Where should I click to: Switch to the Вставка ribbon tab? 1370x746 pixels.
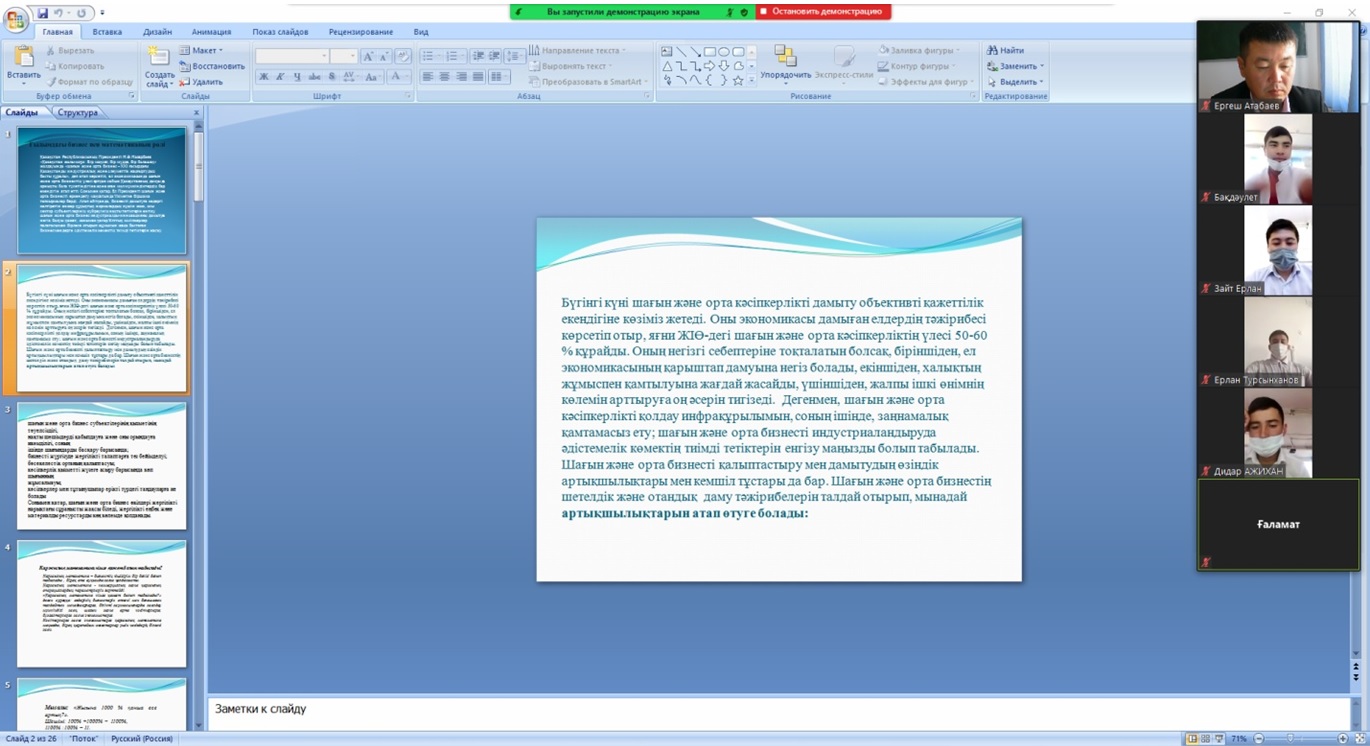[107, 32]
